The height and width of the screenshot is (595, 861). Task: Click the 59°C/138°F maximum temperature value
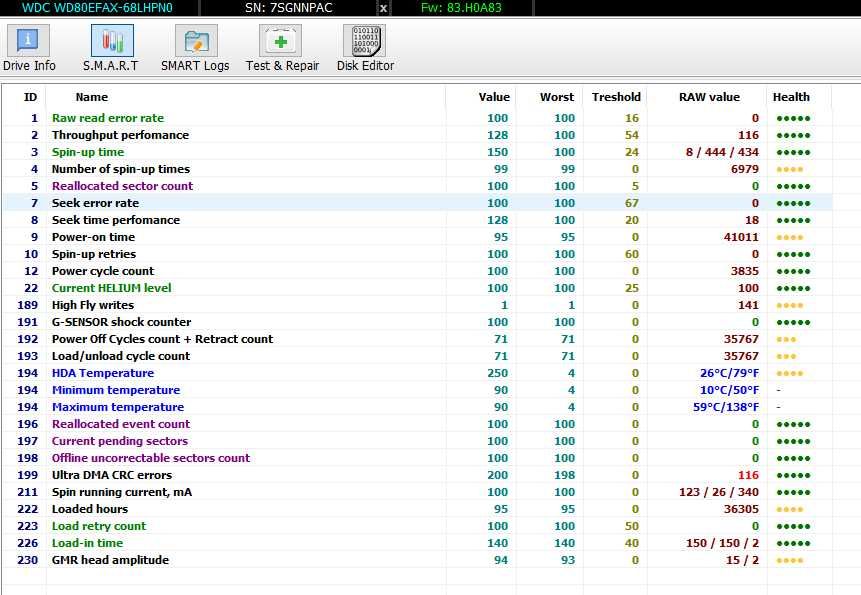point(726,407)
